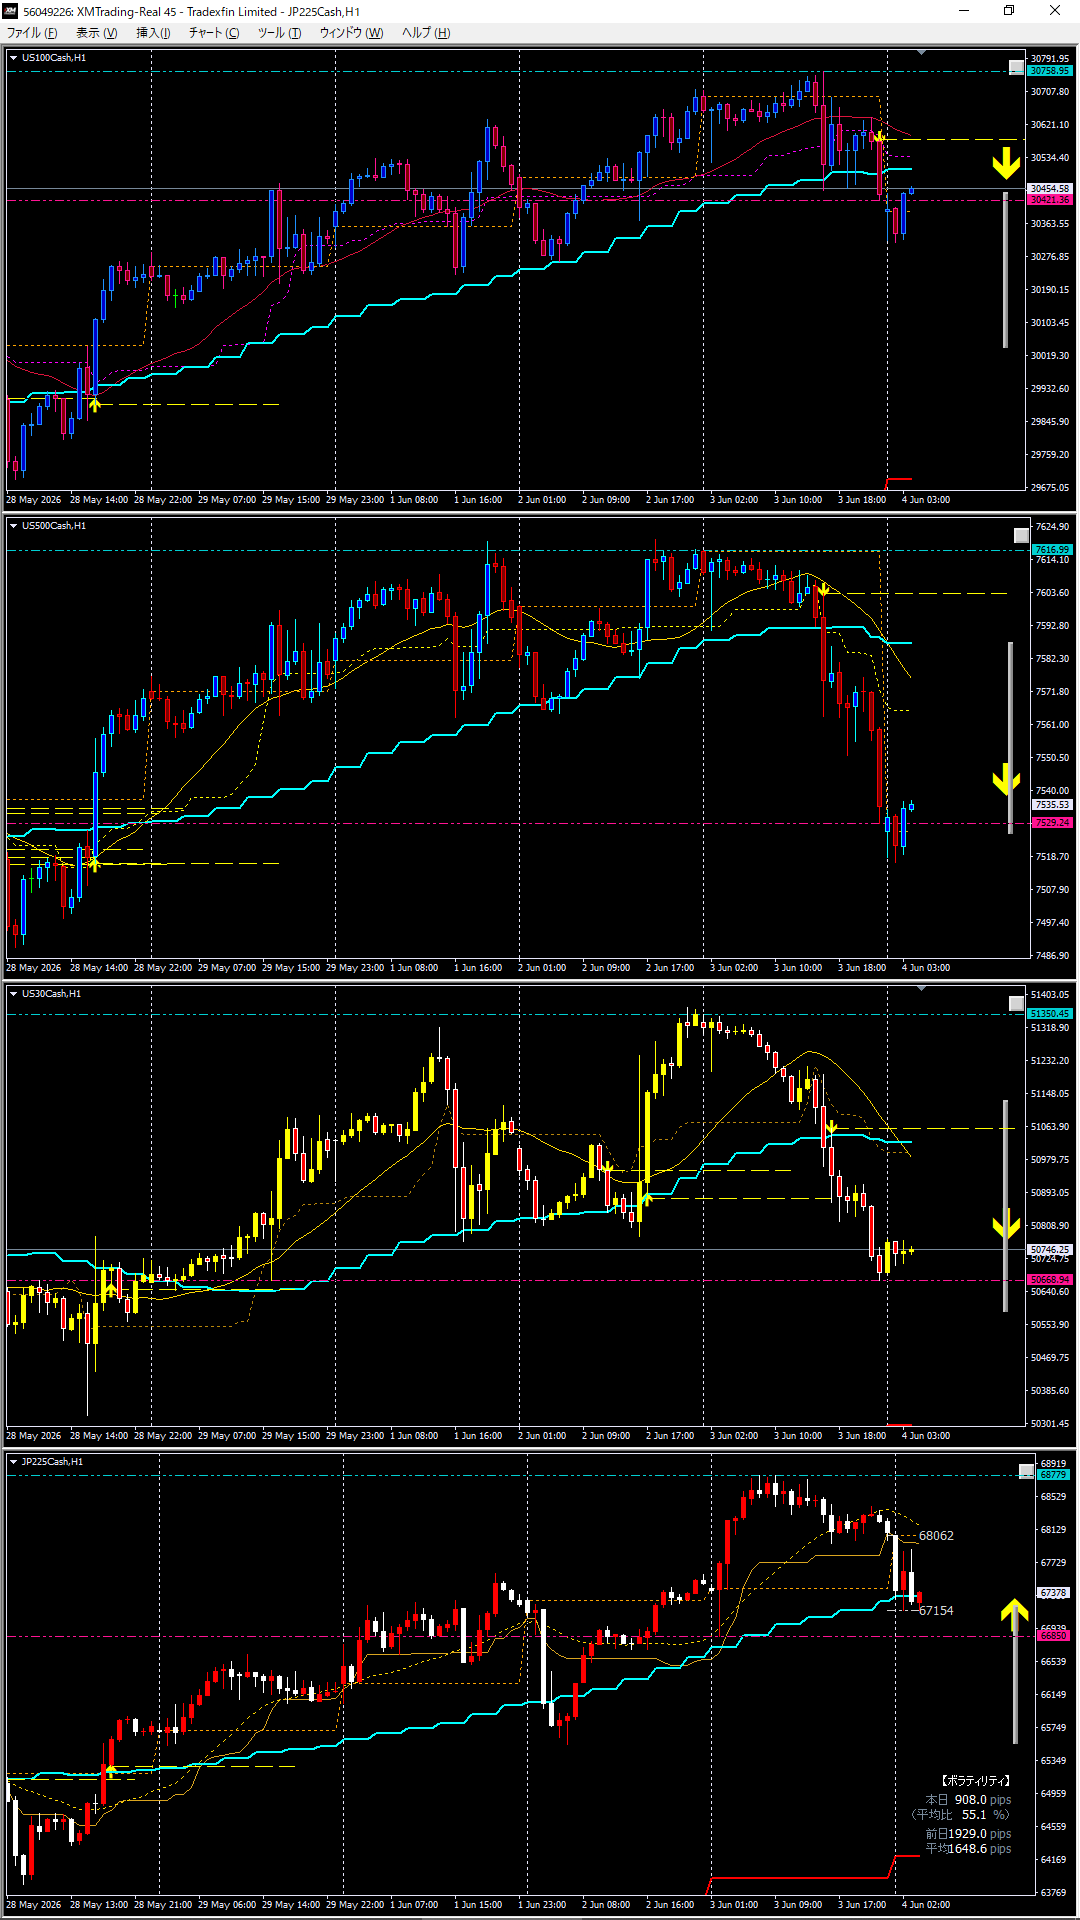Expand the US30Cash,H1 chart title triangle

(x=14, y=994)
